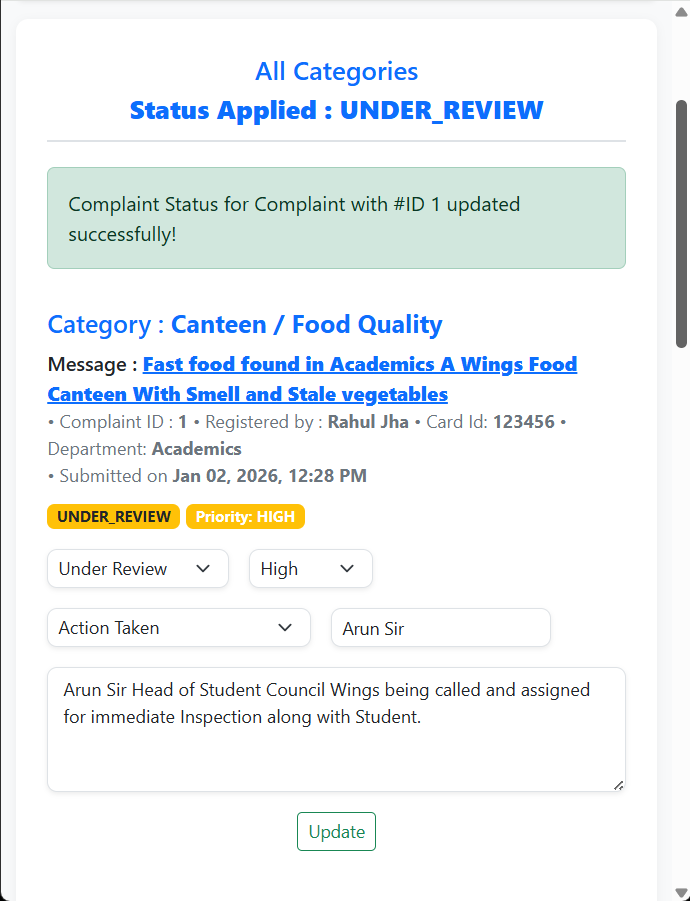Click the vertical scrollbar thumb
The image size is (690, 901).
point(682,223)
